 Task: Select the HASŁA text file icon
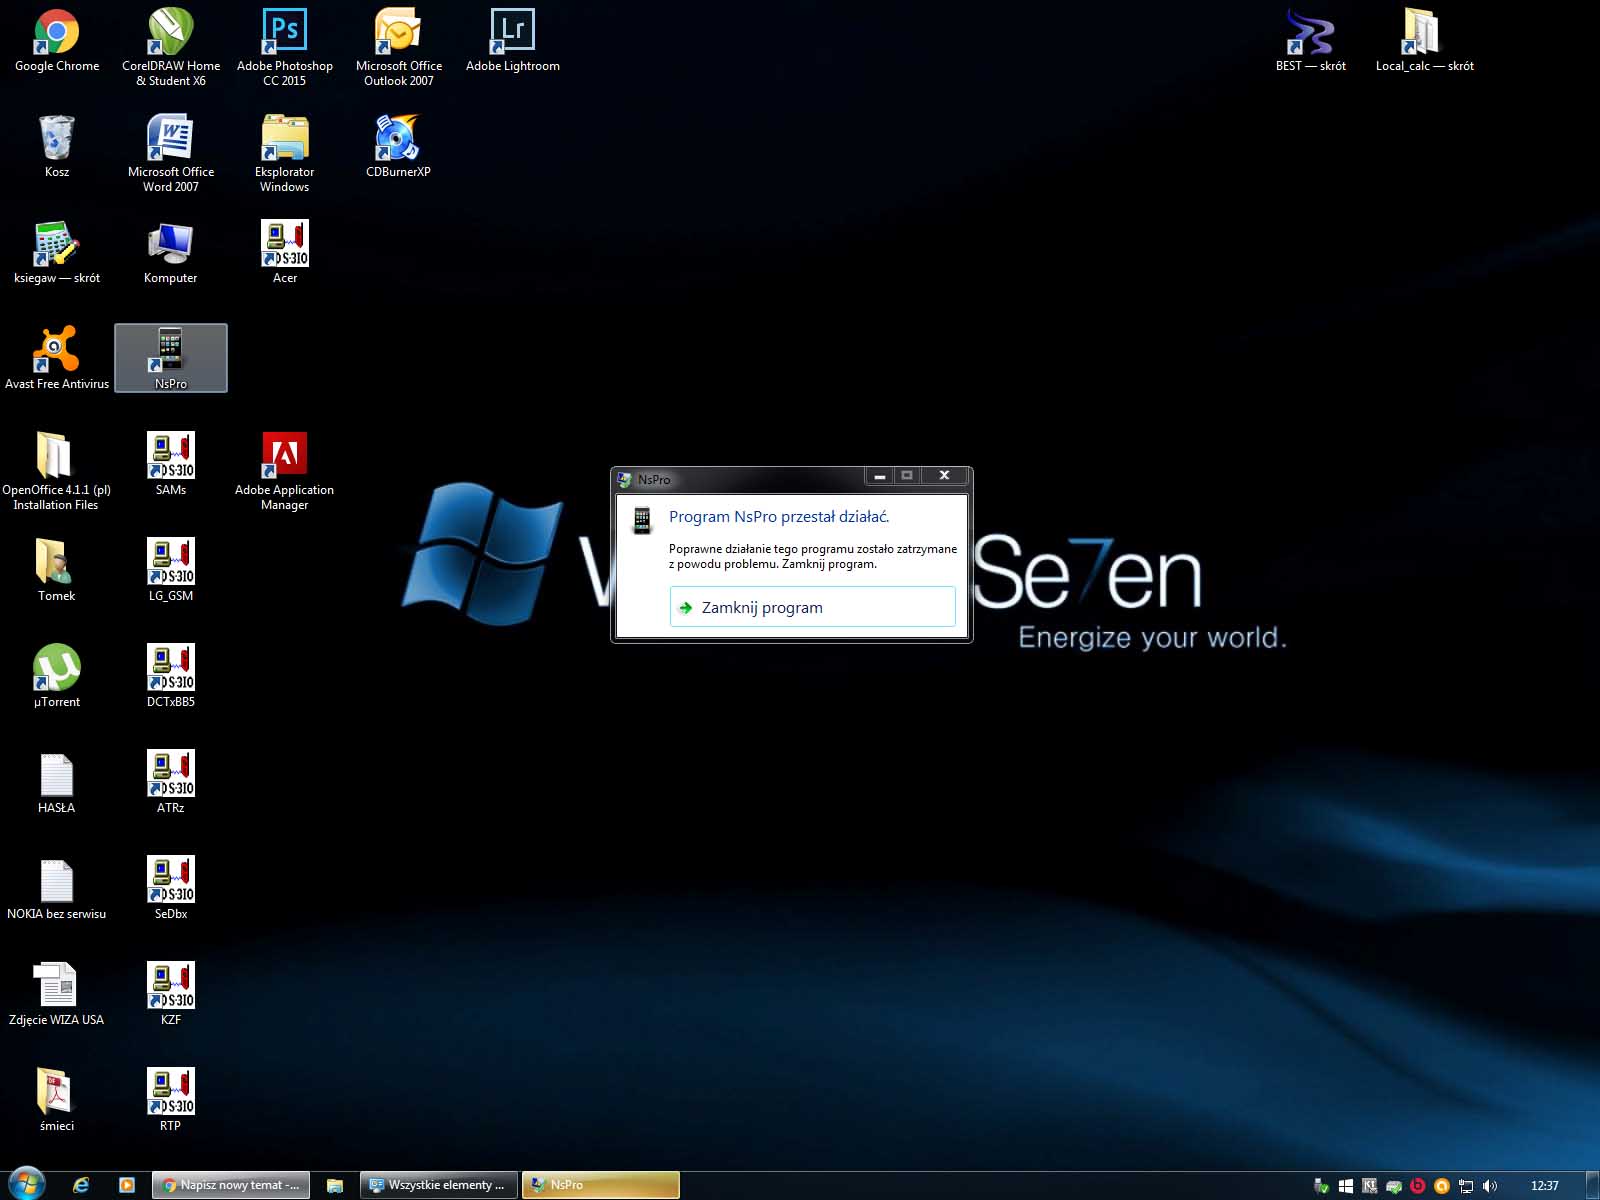tap(57, 783)
